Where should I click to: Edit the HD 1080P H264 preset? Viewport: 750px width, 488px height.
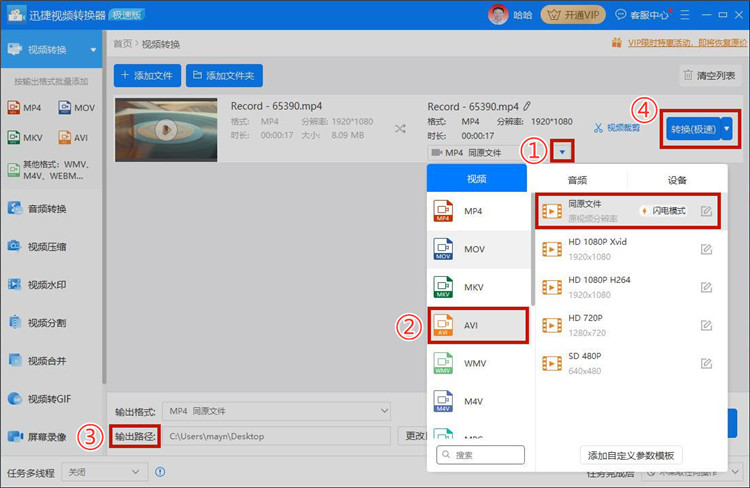coord(706,287)
